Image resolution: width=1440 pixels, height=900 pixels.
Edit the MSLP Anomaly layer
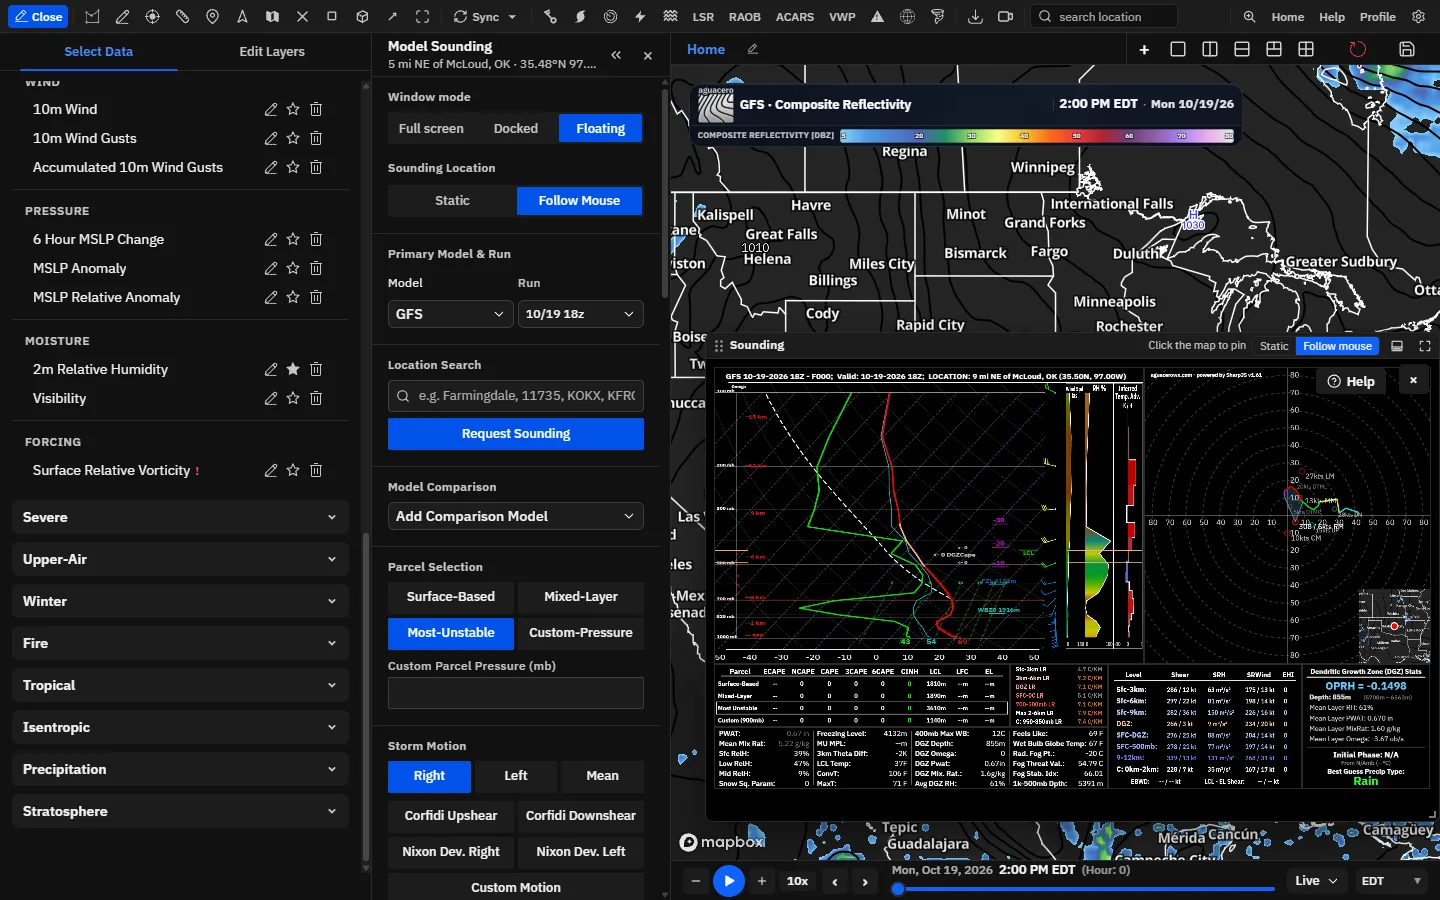pyautogui.click(x=271, y=268)
